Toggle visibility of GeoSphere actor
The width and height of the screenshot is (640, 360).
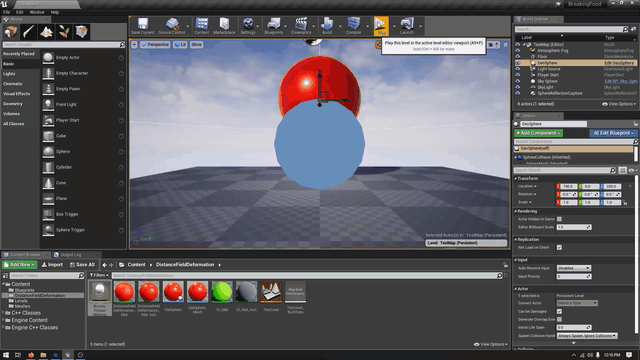[x=518, y=63]
